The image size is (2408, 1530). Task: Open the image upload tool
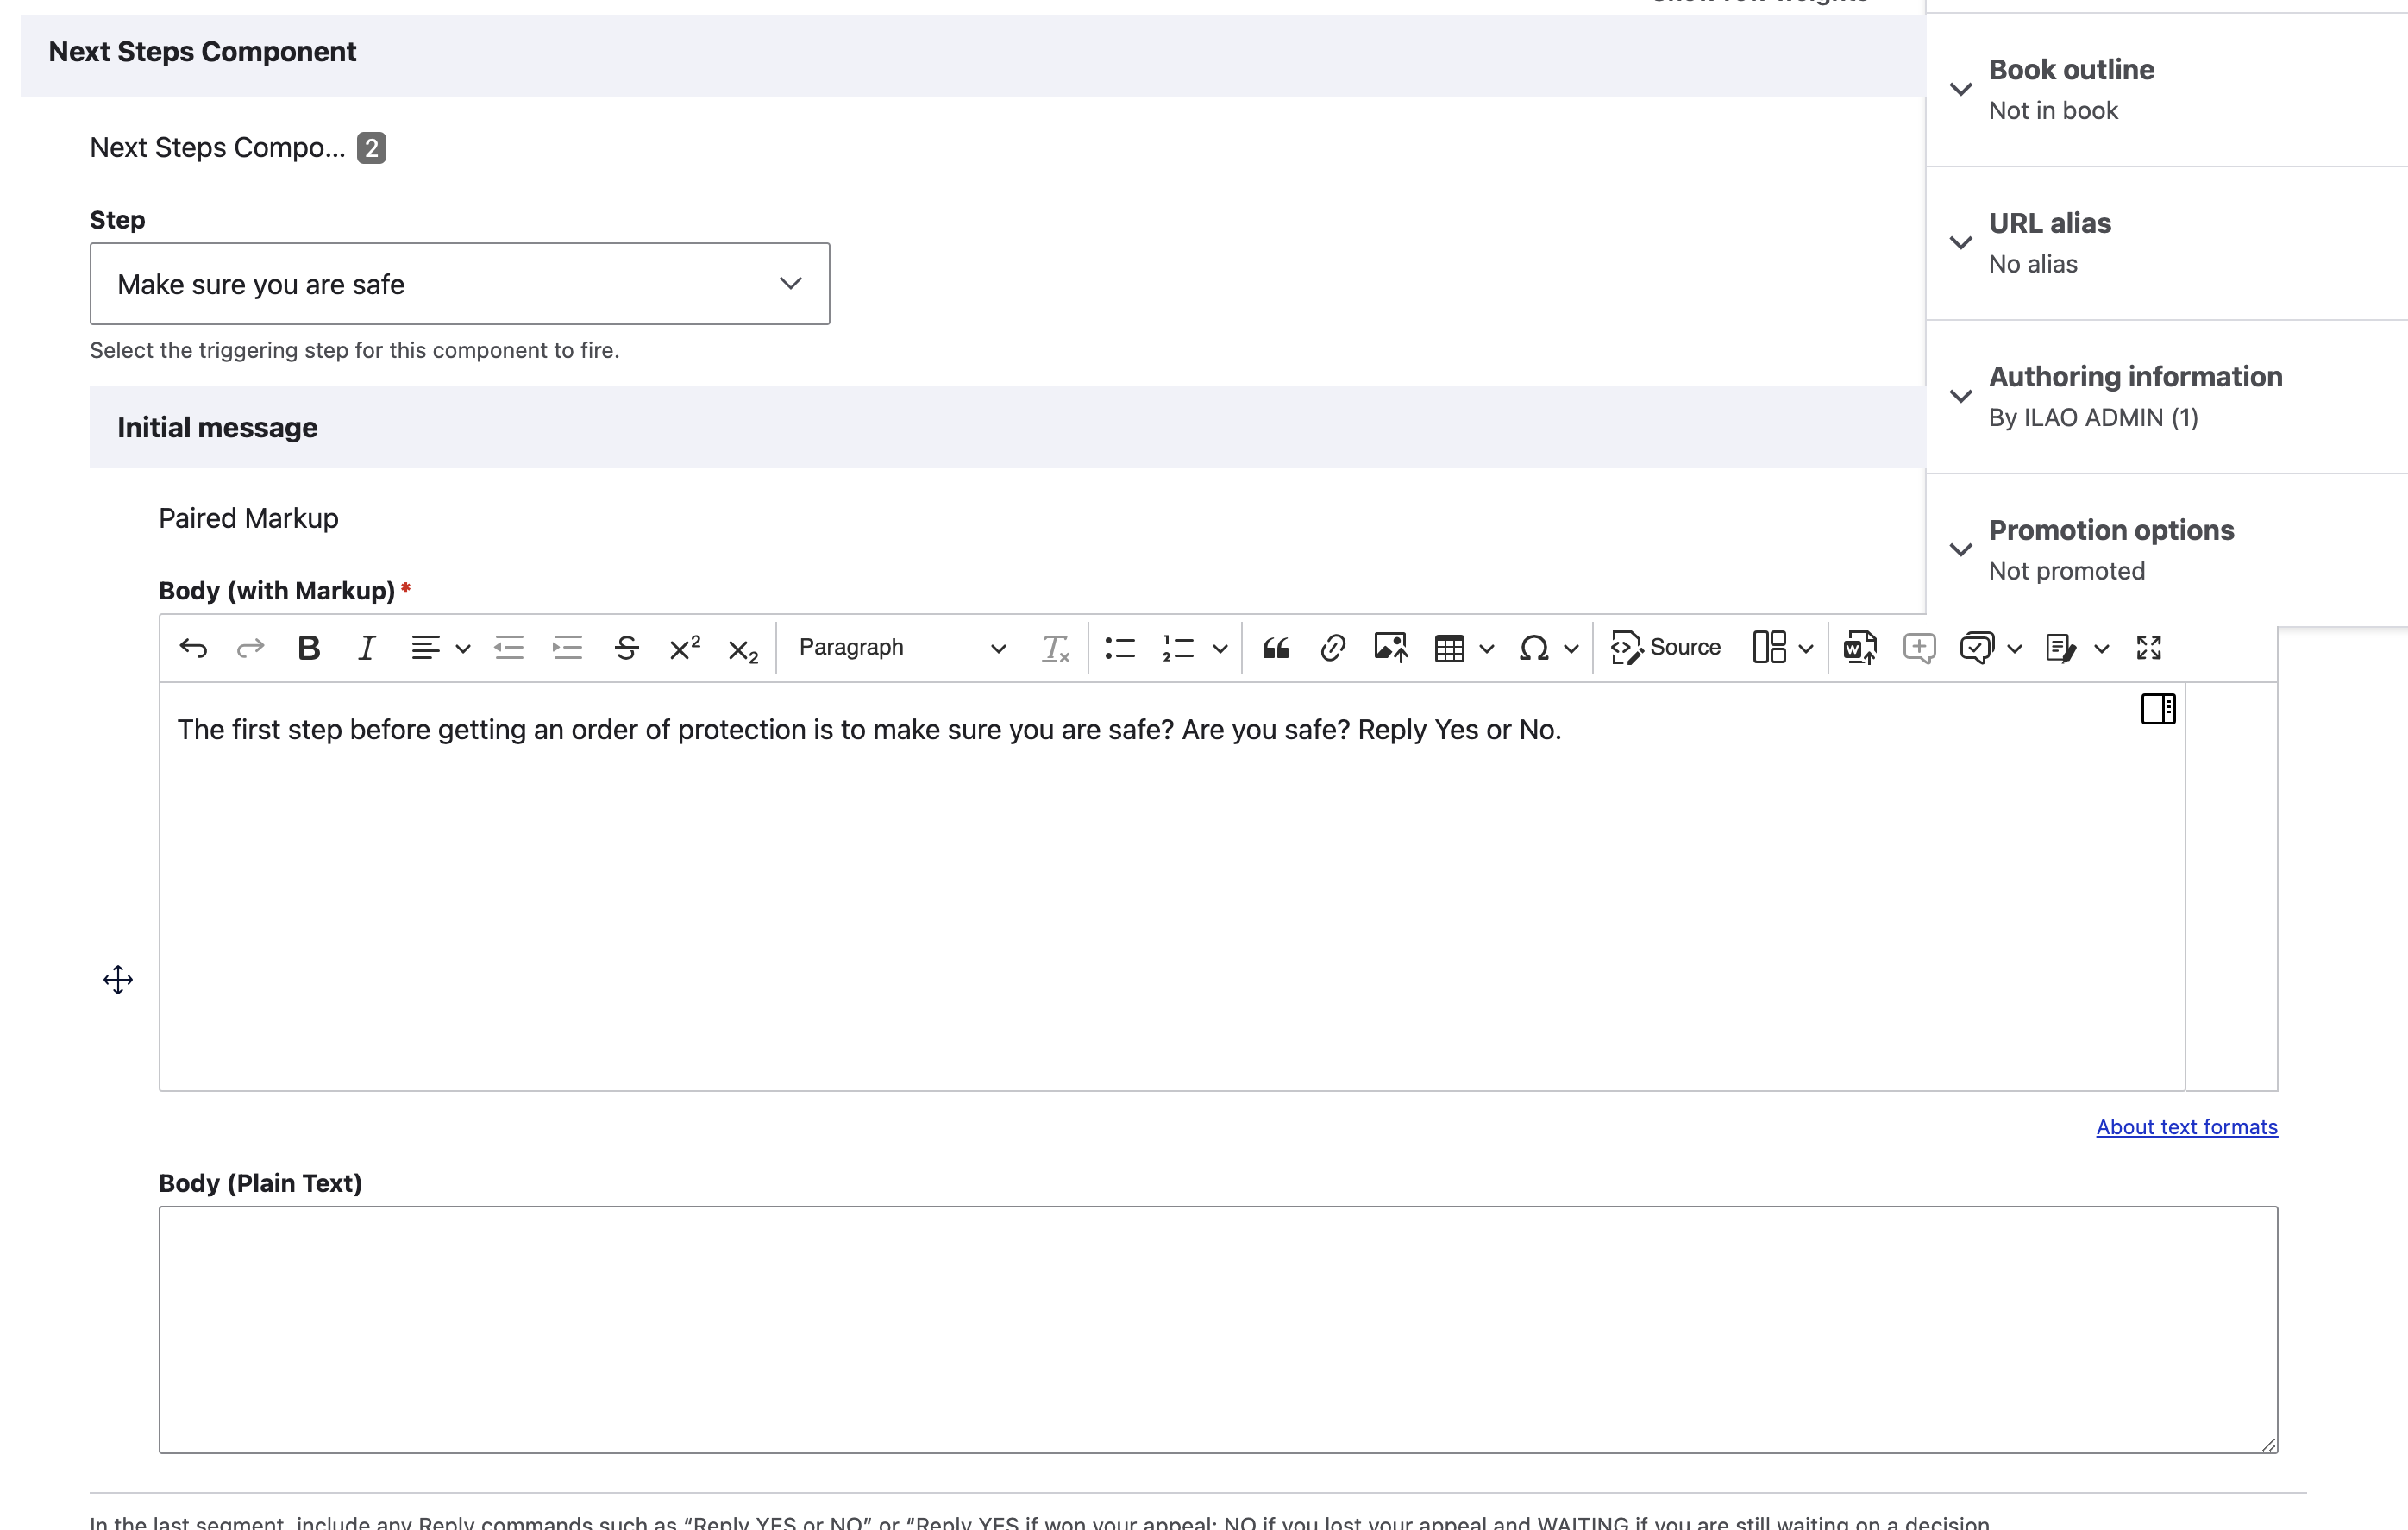[1391, 648]
